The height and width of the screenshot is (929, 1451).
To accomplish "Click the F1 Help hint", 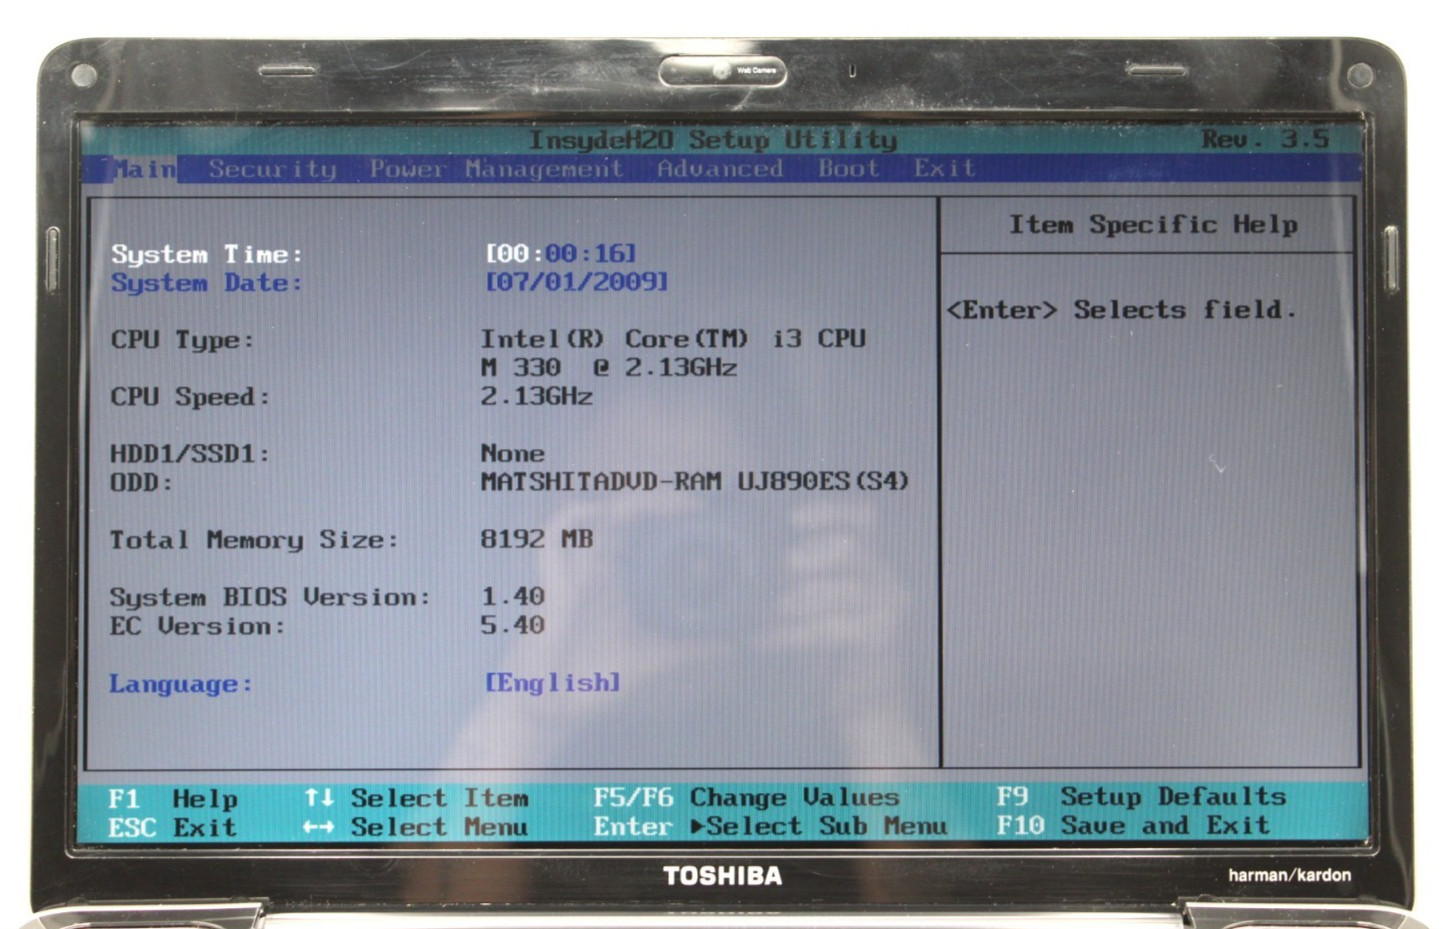I will pyautogui.click(x=173, y=798).
